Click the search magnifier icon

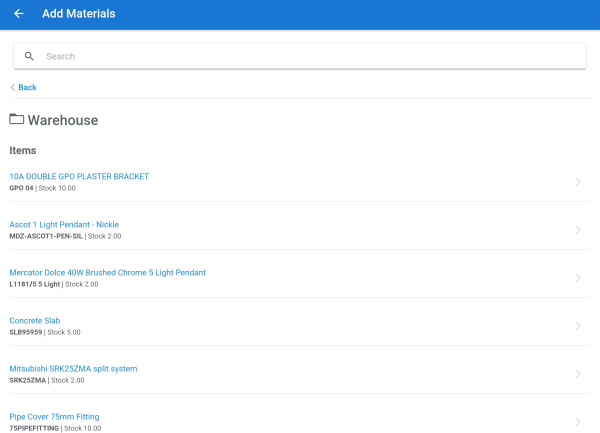29,56
